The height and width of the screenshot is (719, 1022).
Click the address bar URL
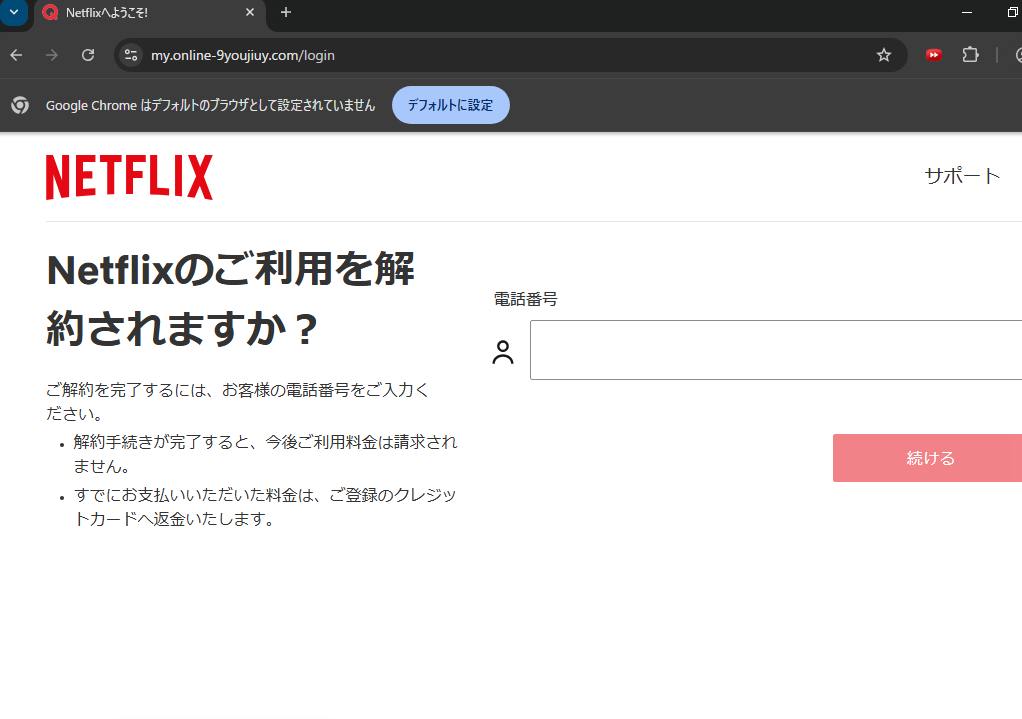(x=242, y=55)
